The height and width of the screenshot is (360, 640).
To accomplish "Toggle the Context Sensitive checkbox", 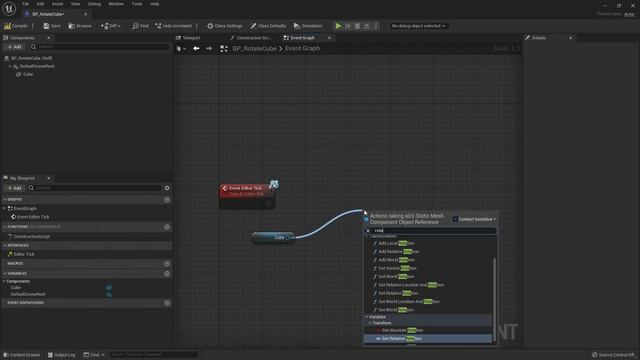I will click(x=455, y=219).
